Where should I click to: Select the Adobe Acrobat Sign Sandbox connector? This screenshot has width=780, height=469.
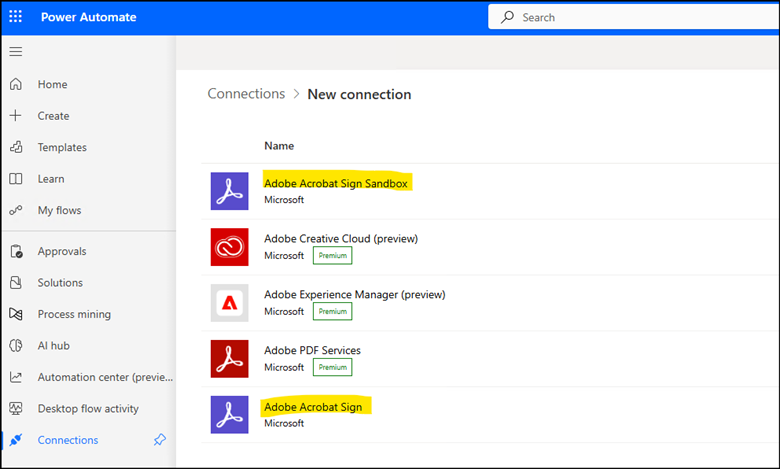(336, 184)
